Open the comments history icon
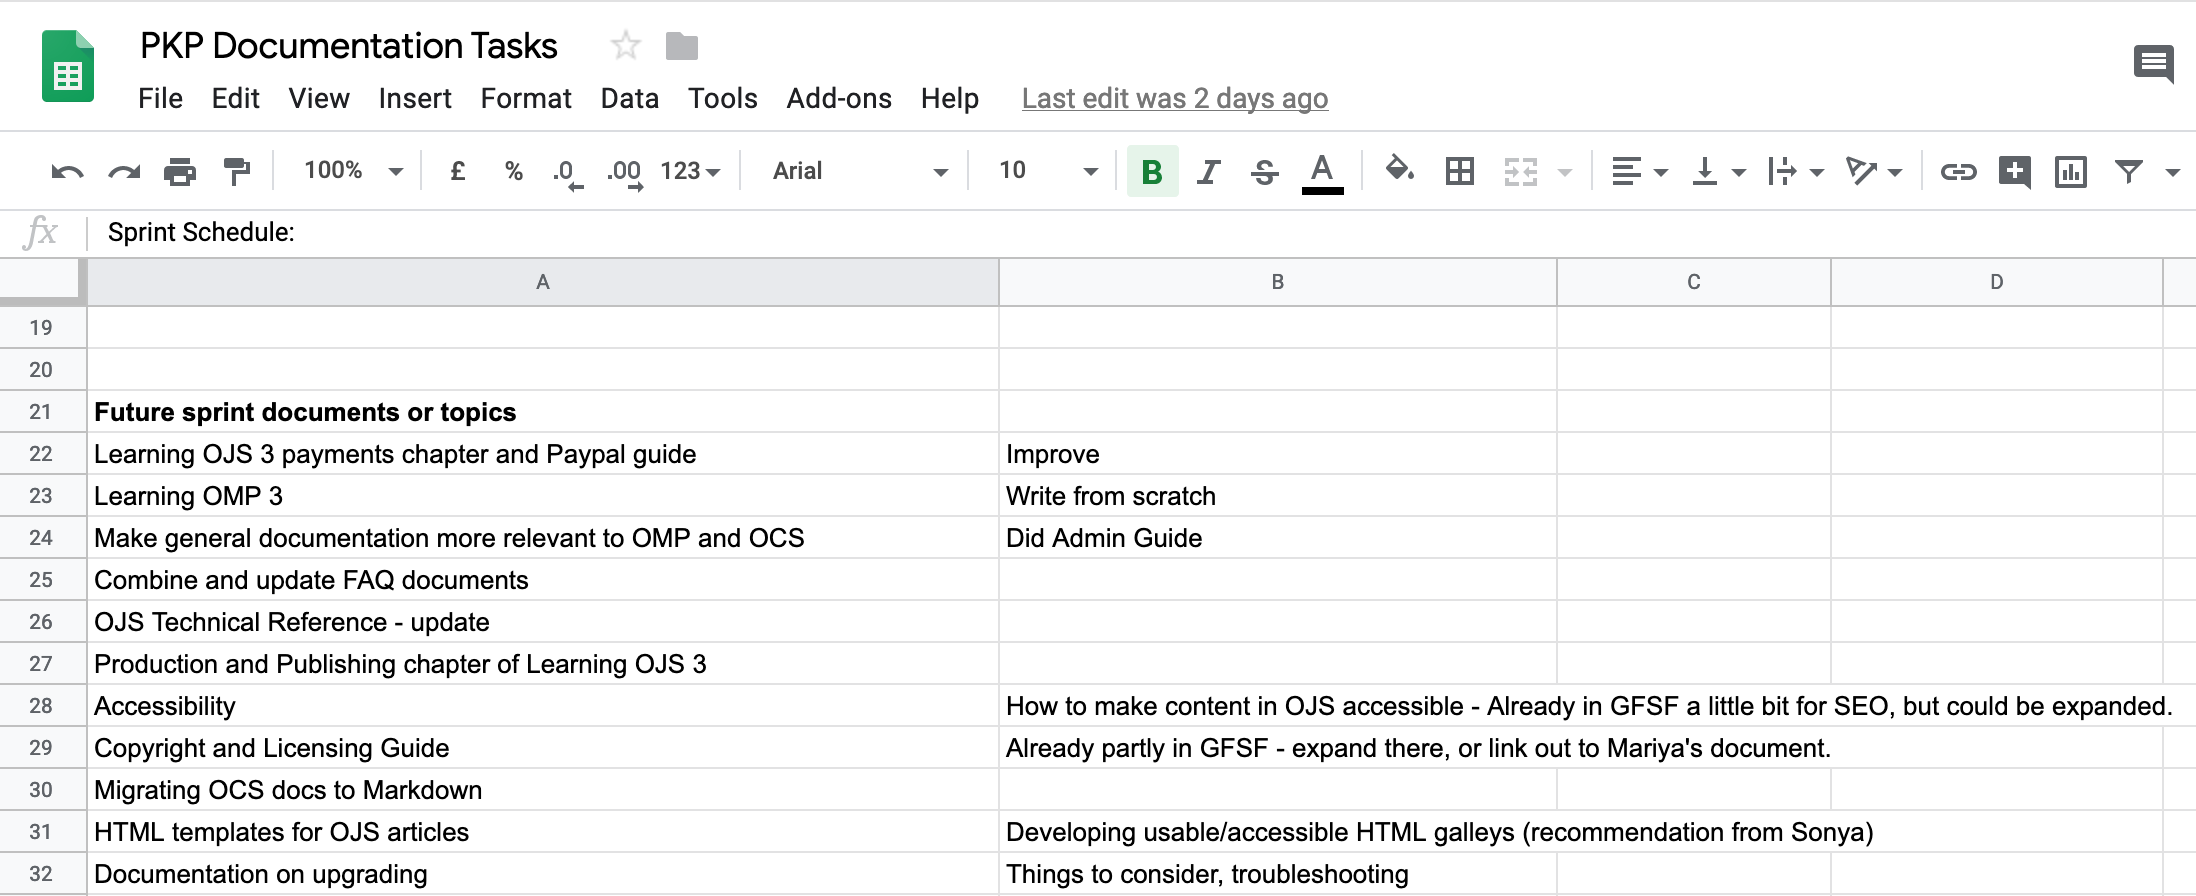Viewport: 2196px width, 896px height. 2154,64
